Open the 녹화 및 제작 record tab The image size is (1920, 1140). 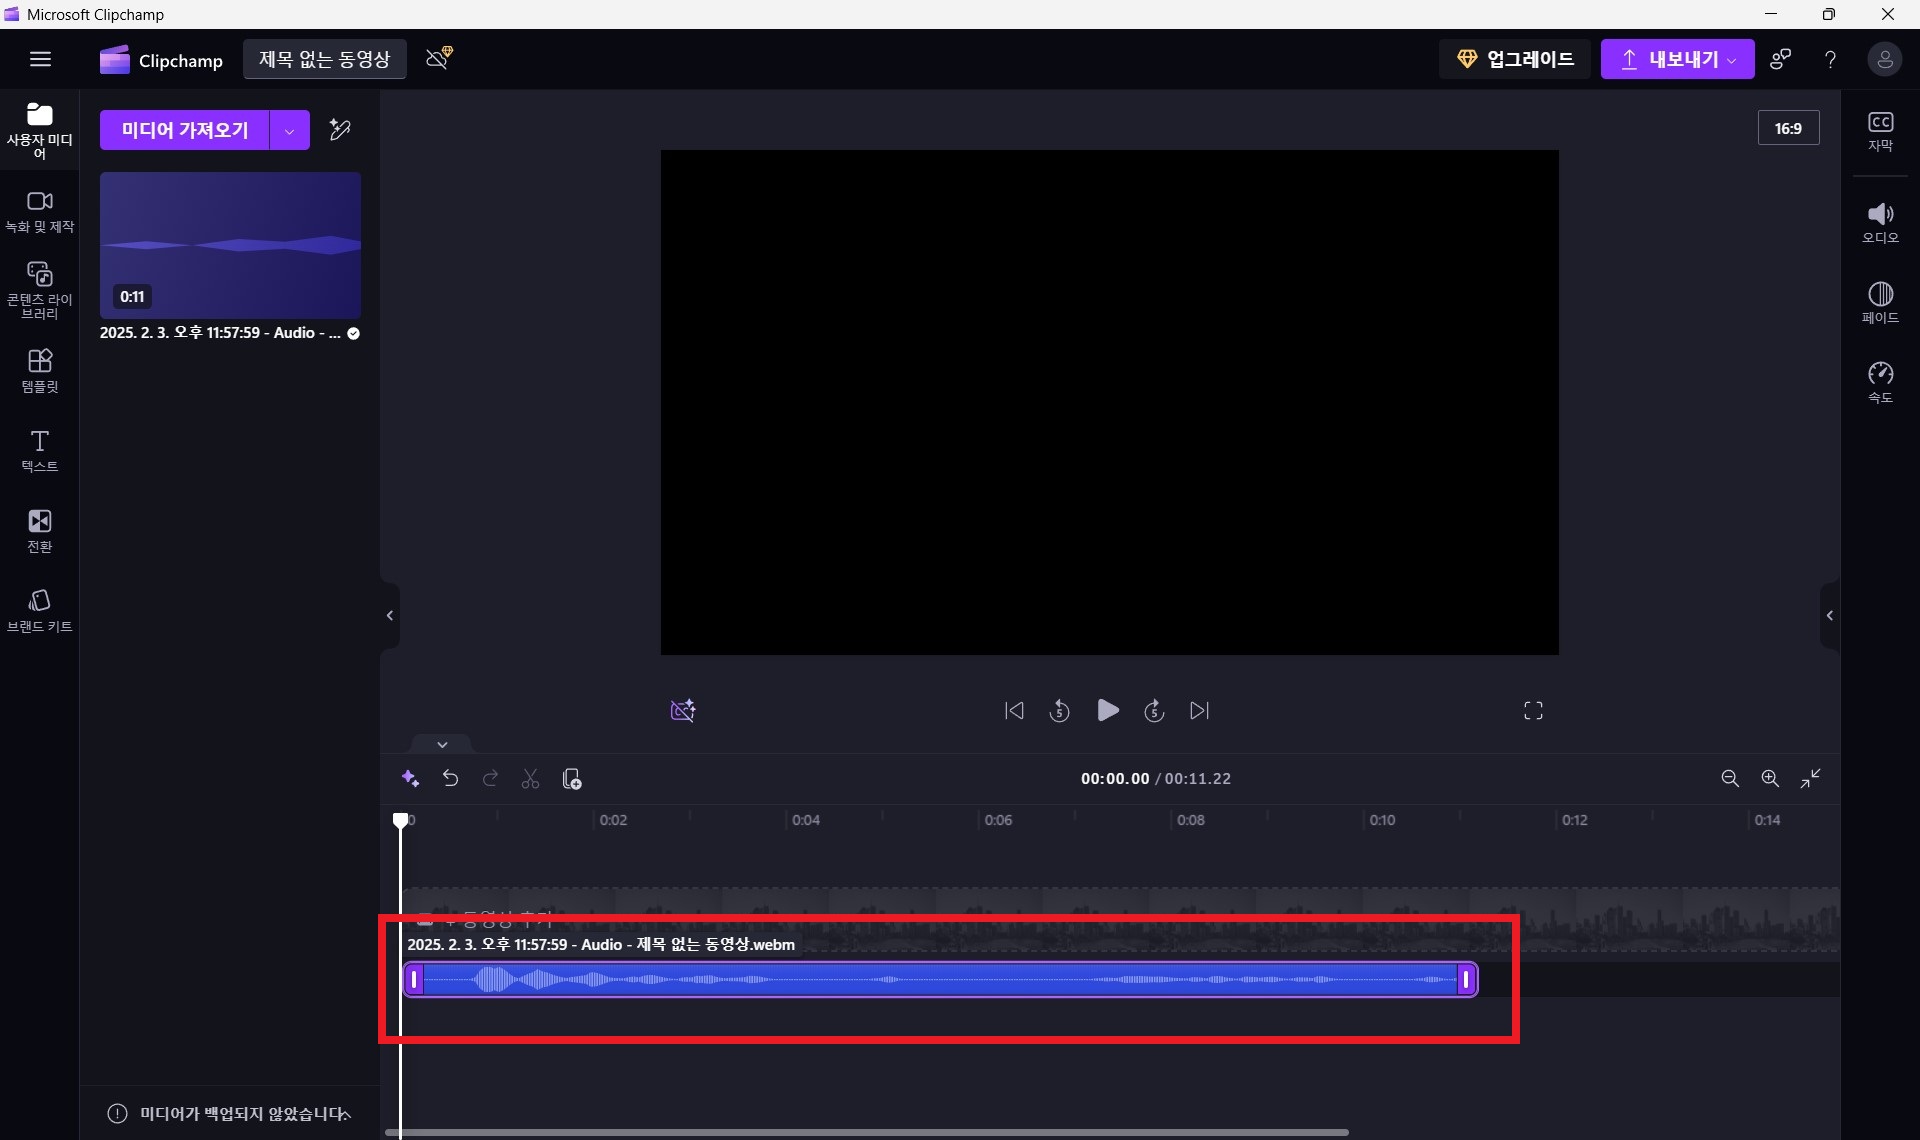pyautogui.click(x=39, y=212)
